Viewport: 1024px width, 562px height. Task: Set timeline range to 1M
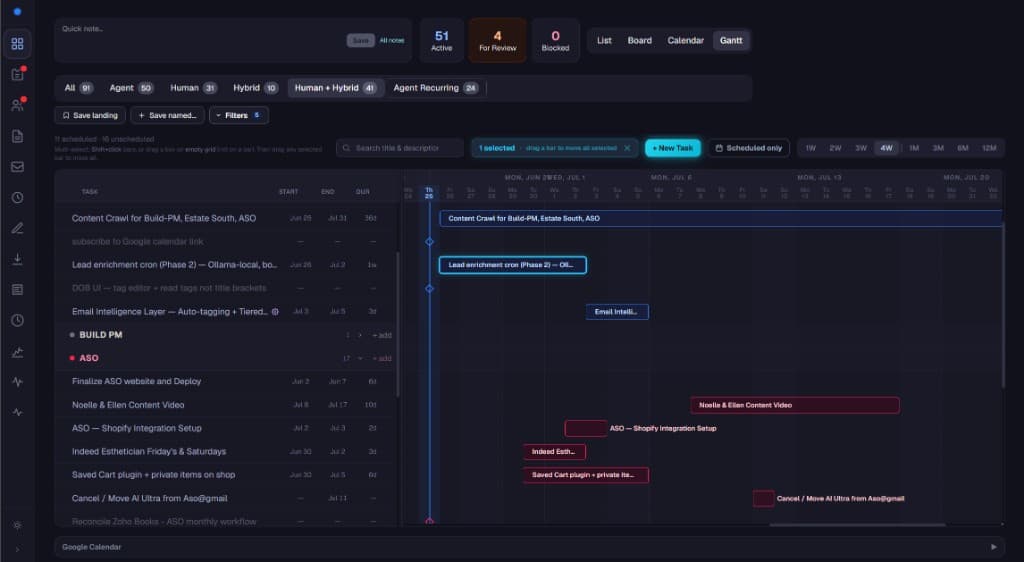[x=914, y=148]
